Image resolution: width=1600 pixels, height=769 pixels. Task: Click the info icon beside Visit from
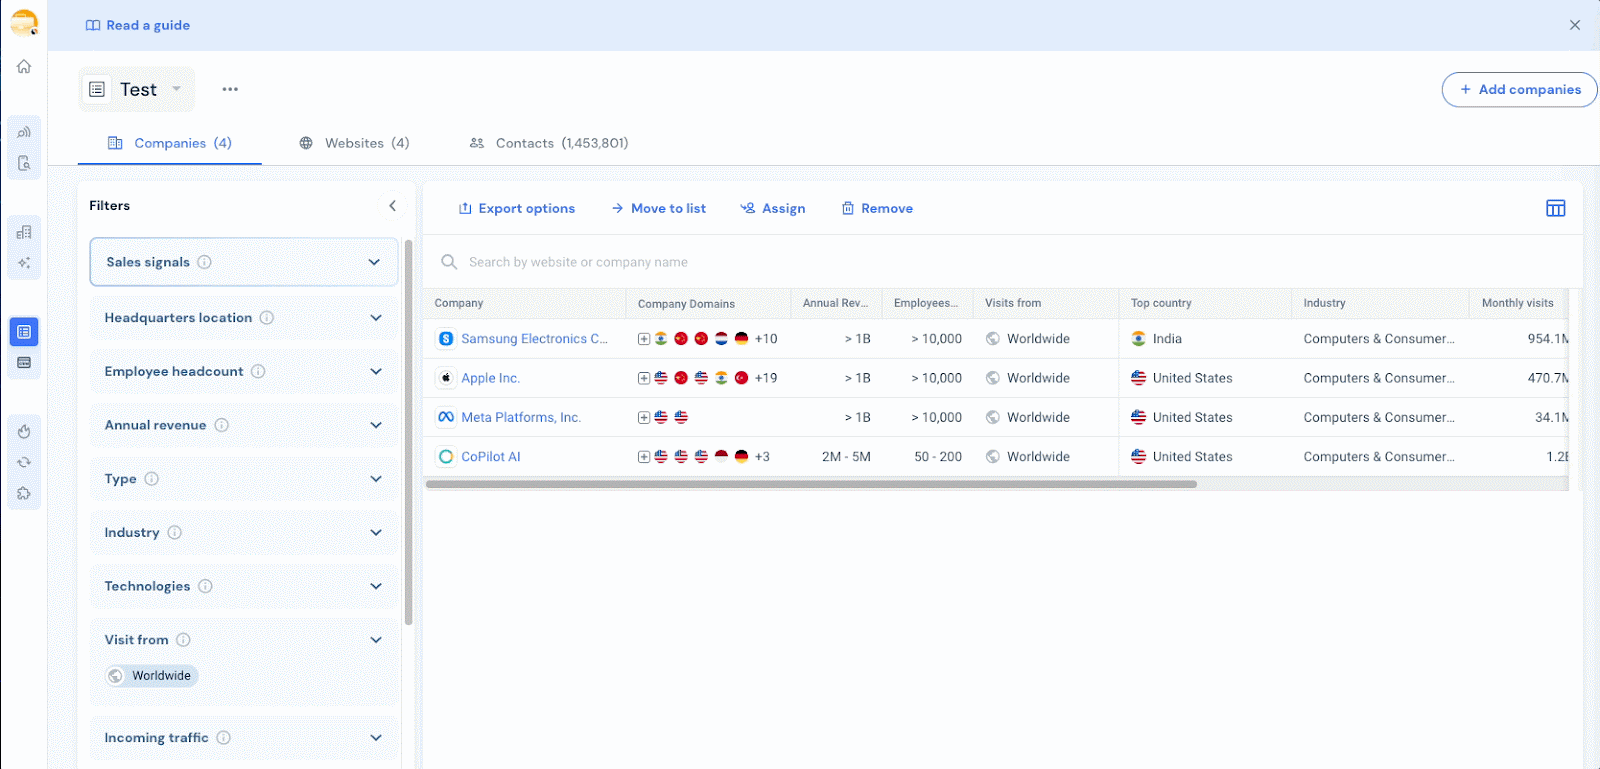click(x=183, y=640)
